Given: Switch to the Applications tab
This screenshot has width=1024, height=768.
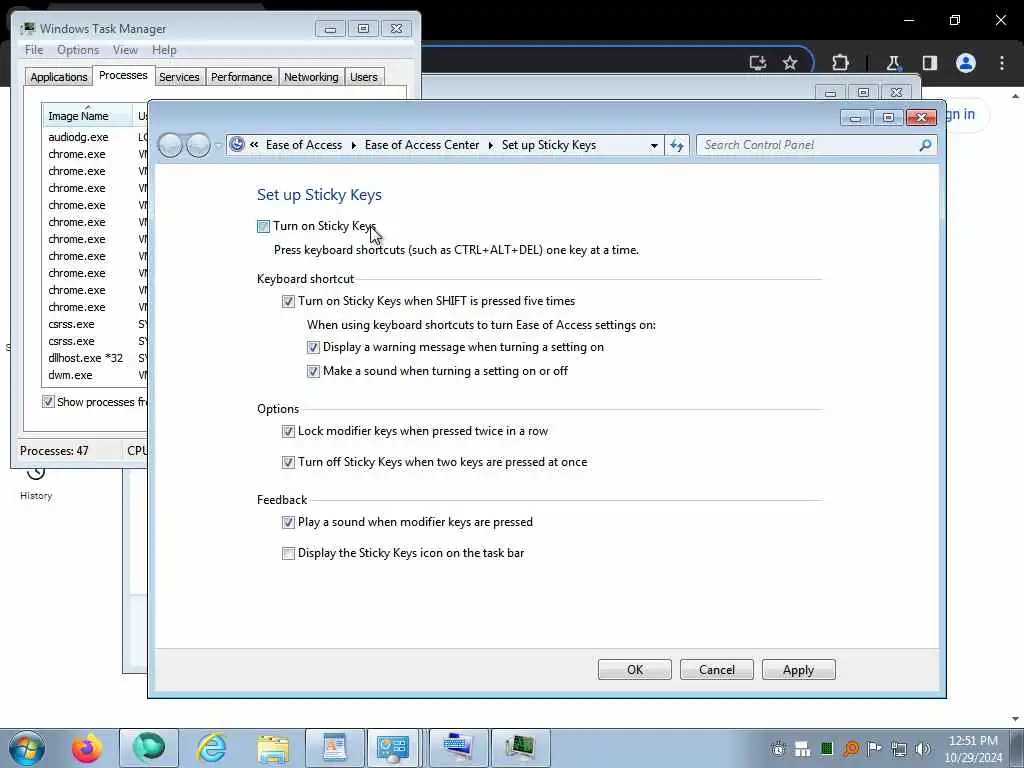Looking at the screenshot, I should tap(59, 77).
